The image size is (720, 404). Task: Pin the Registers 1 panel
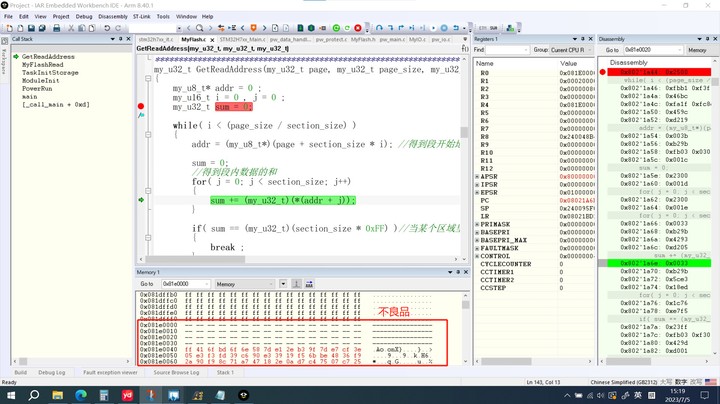click(x=583, y=39)
